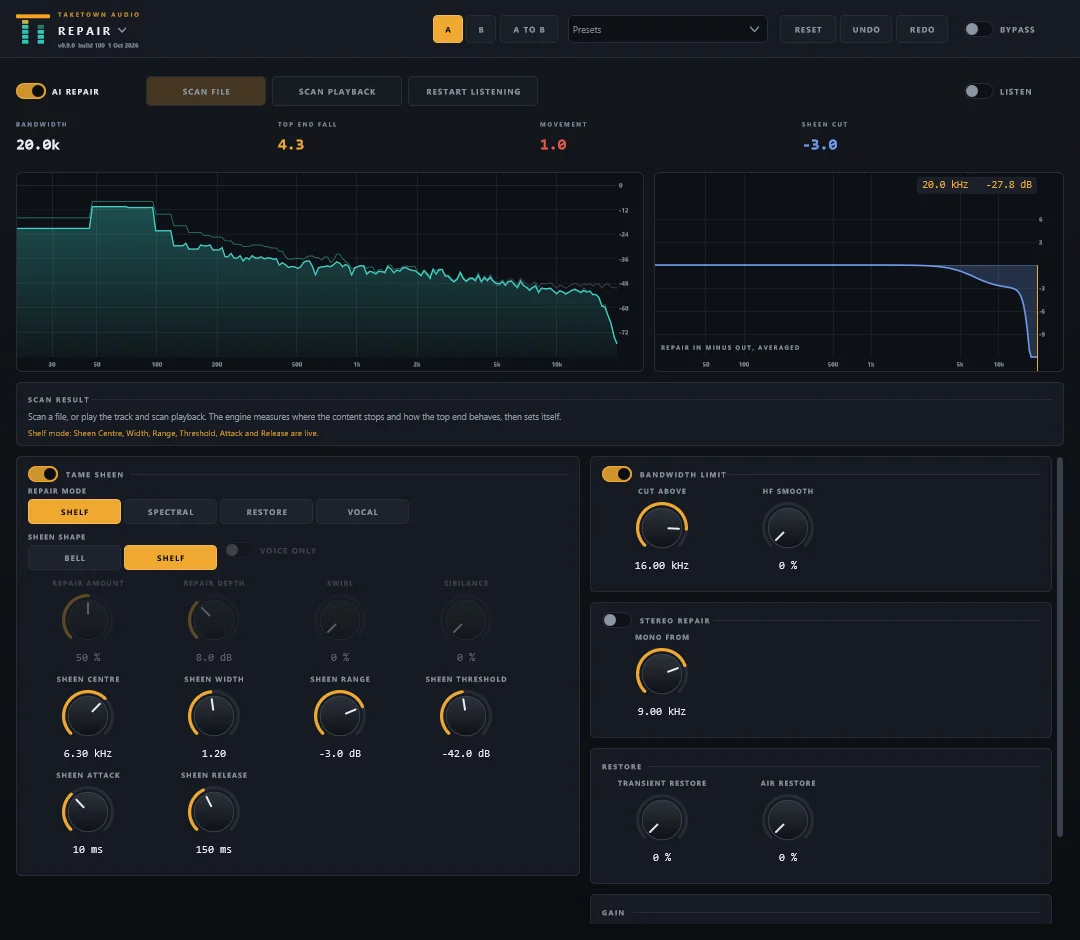Image resolution: width=1080 pixels, height=940 pixels.
Task: Click the SHEEN ATTACK knob
Action: click(x=87, y=811)
